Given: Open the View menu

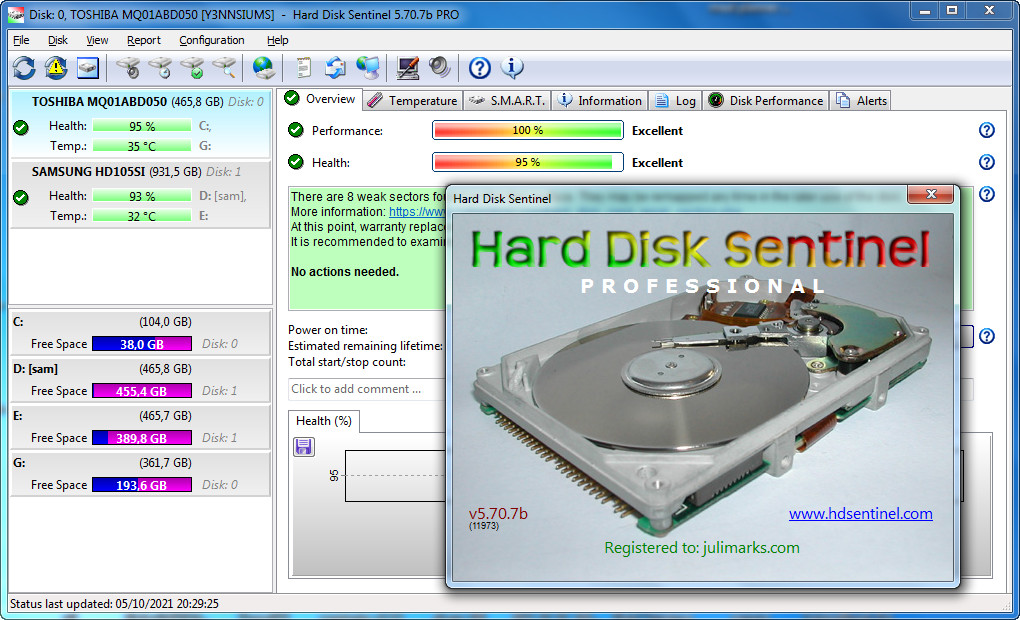Looking at the screenshot, I should coord(97,40).
